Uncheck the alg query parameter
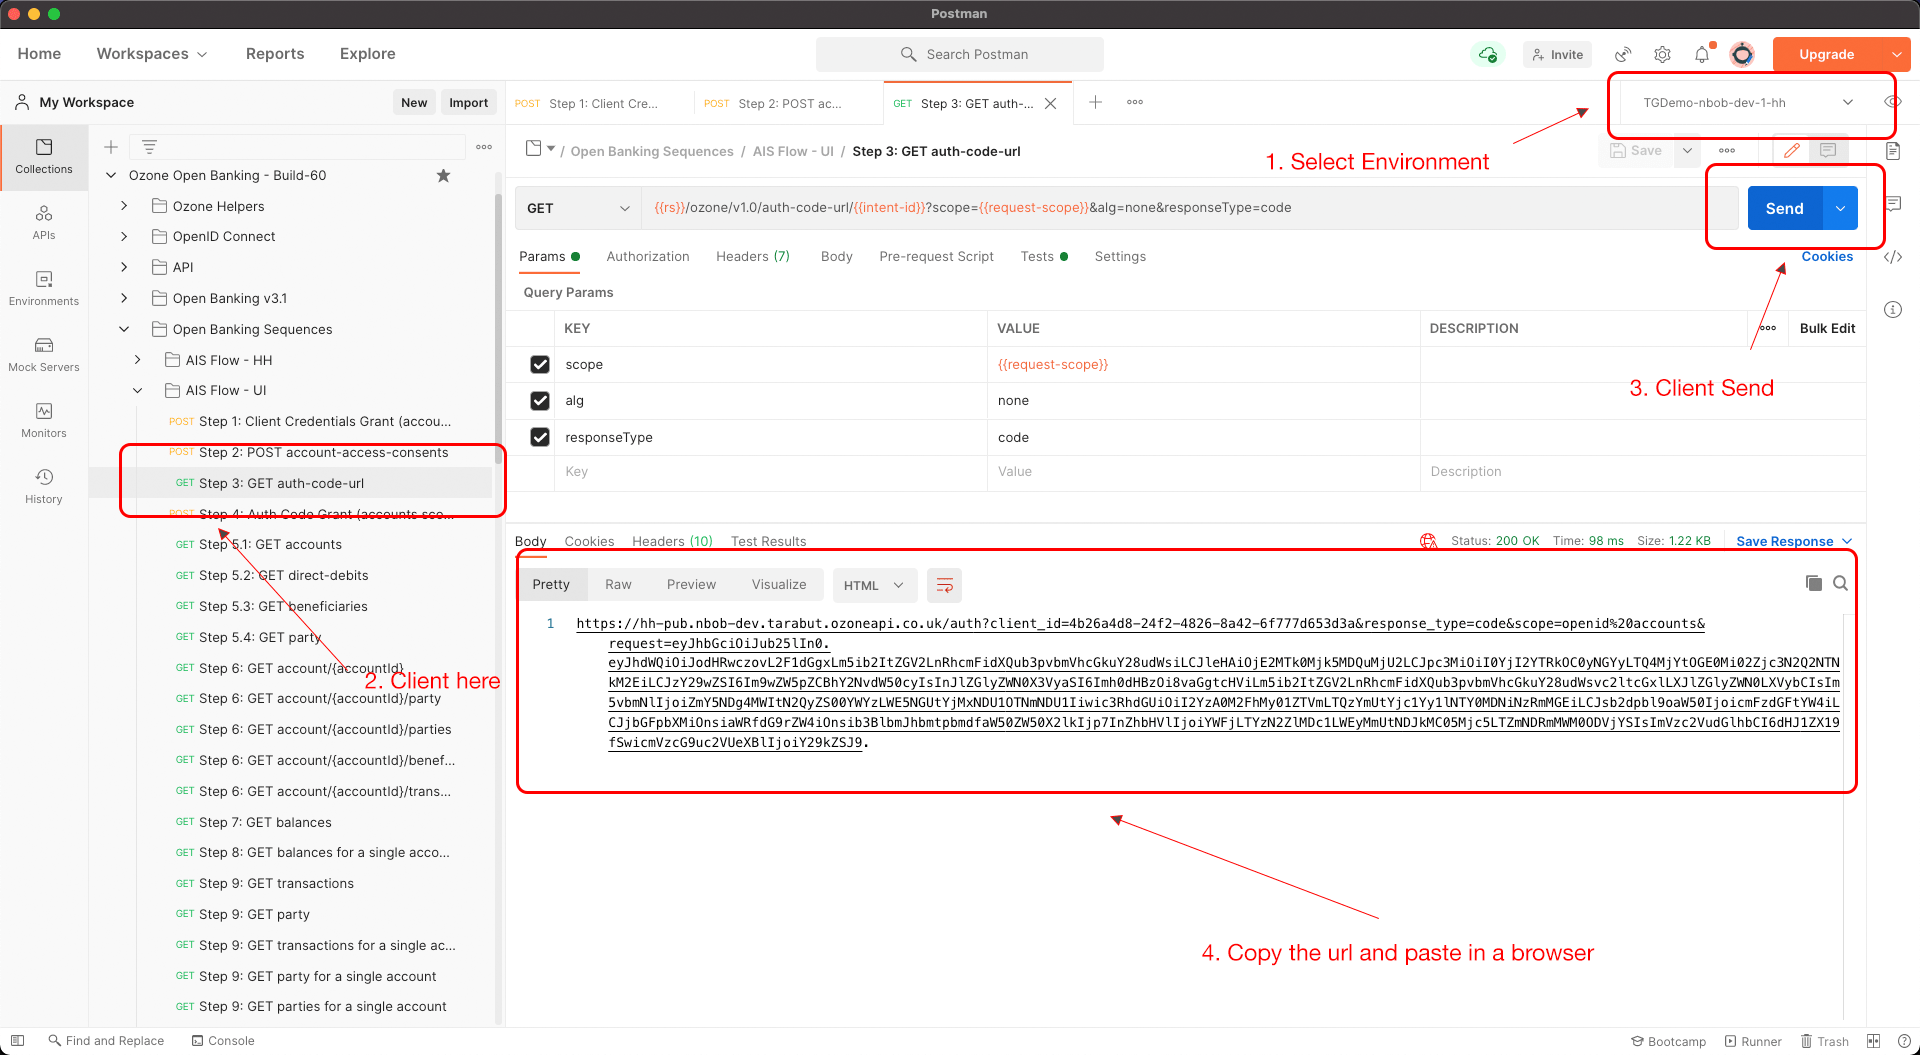Image resolution: width=1920 pixels, height=1055 pixels. tap(540, 401)
